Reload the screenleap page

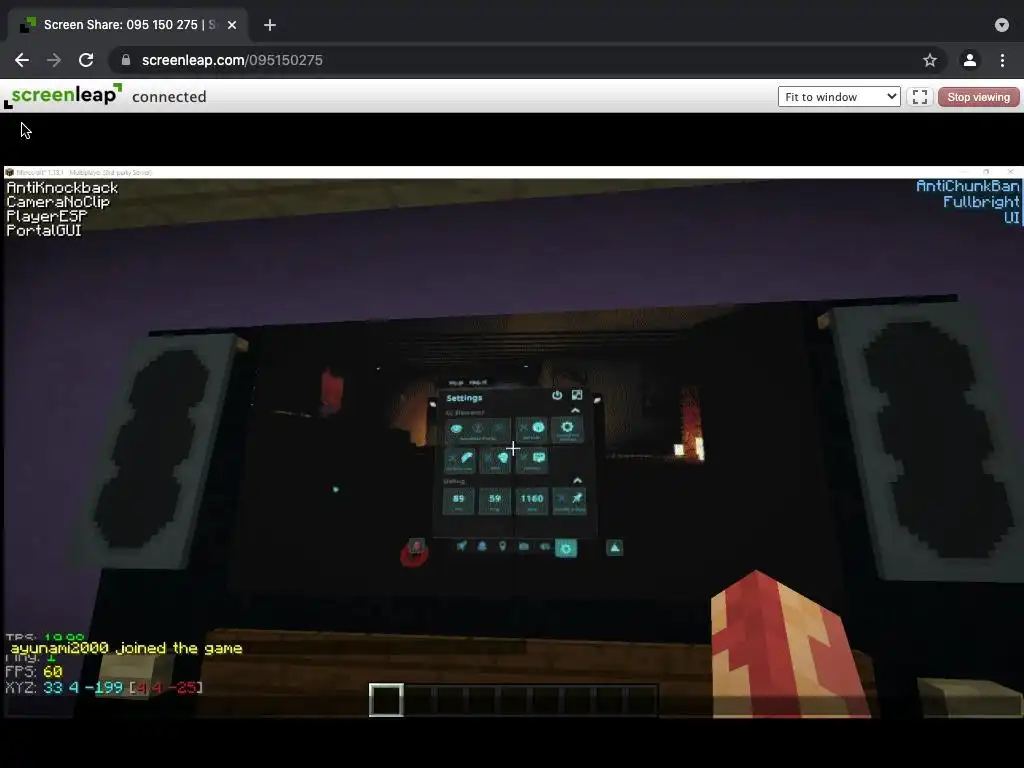86,60
